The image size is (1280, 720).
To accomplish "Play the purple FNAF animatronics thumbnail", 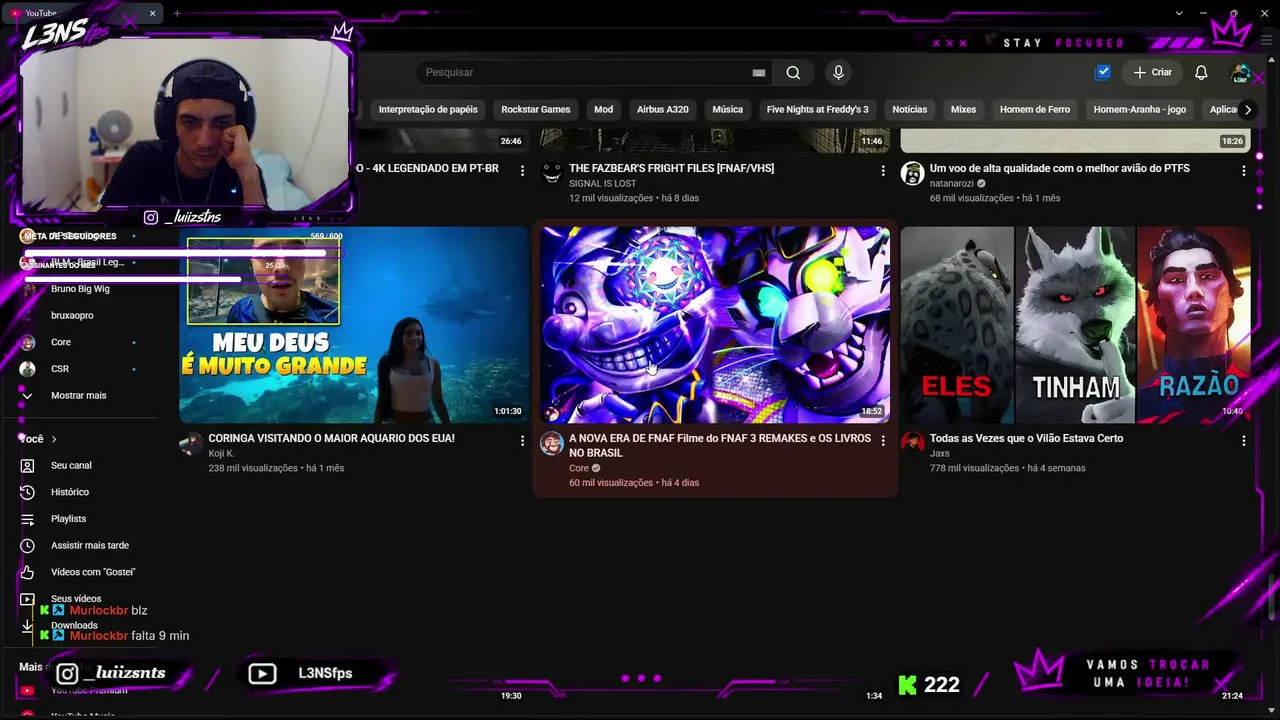I will coord(715,325).
